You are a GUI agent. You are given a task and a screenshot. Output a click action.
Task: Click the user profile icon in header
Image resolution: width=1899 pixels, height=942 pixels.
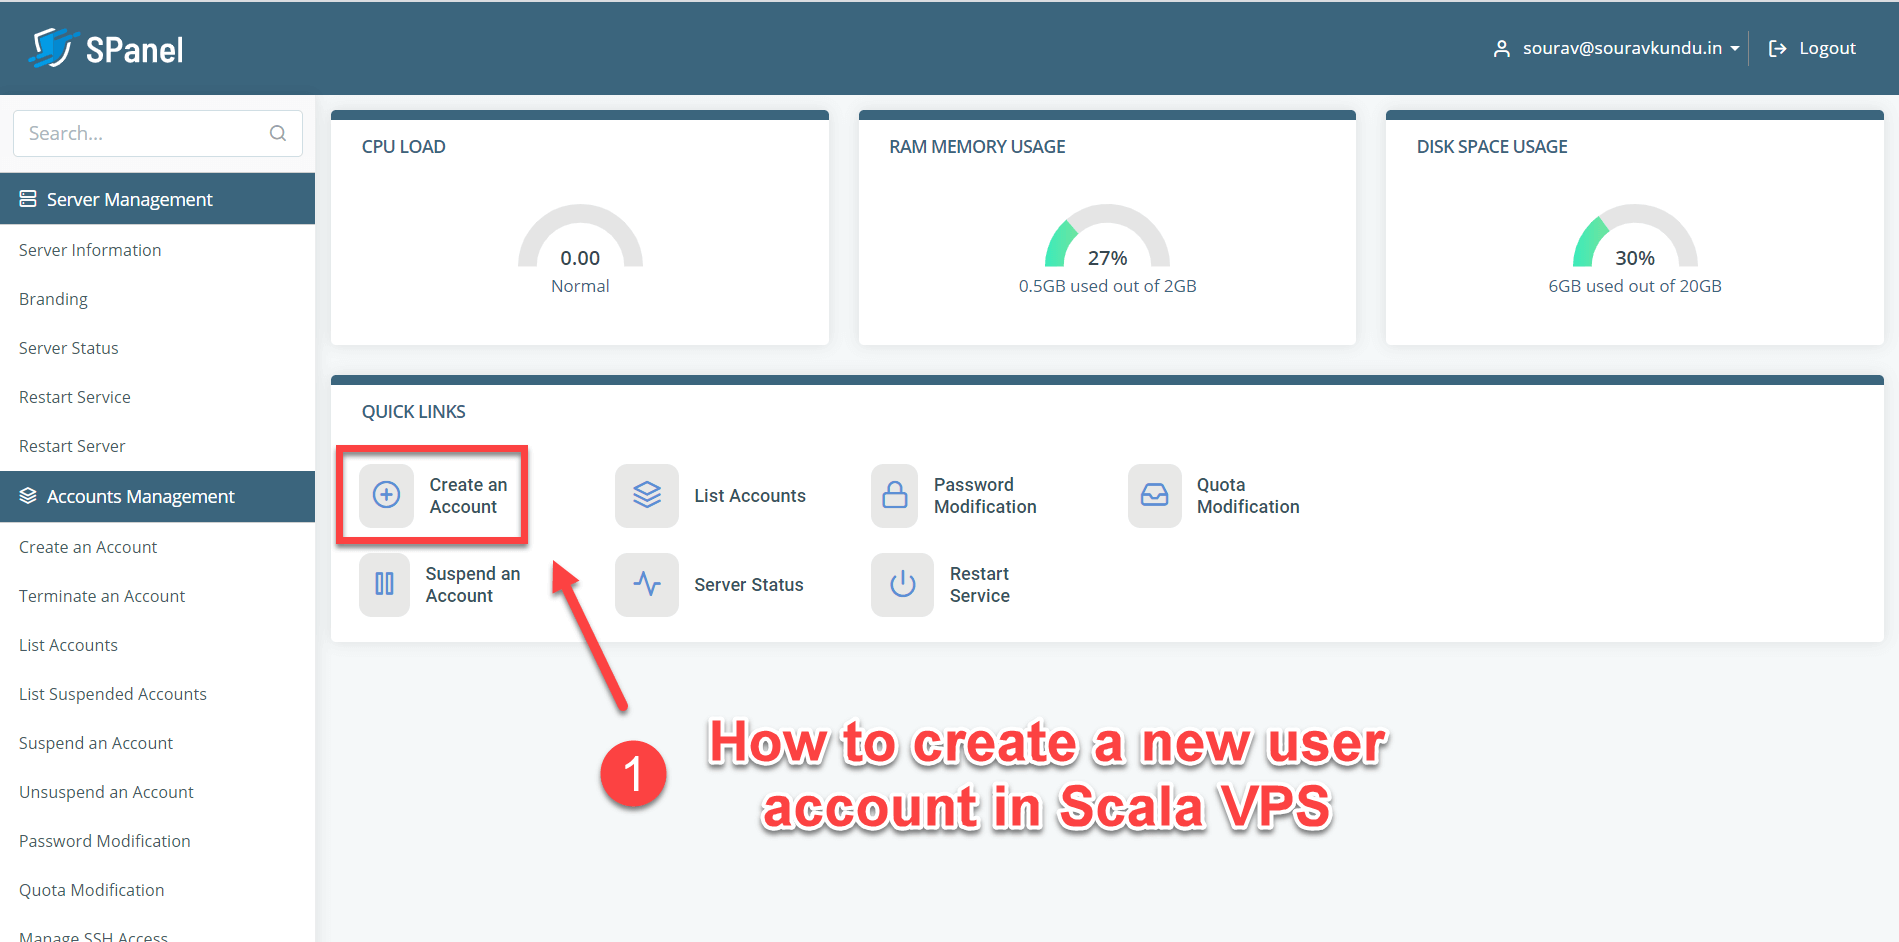click(x=1502, y=48)
